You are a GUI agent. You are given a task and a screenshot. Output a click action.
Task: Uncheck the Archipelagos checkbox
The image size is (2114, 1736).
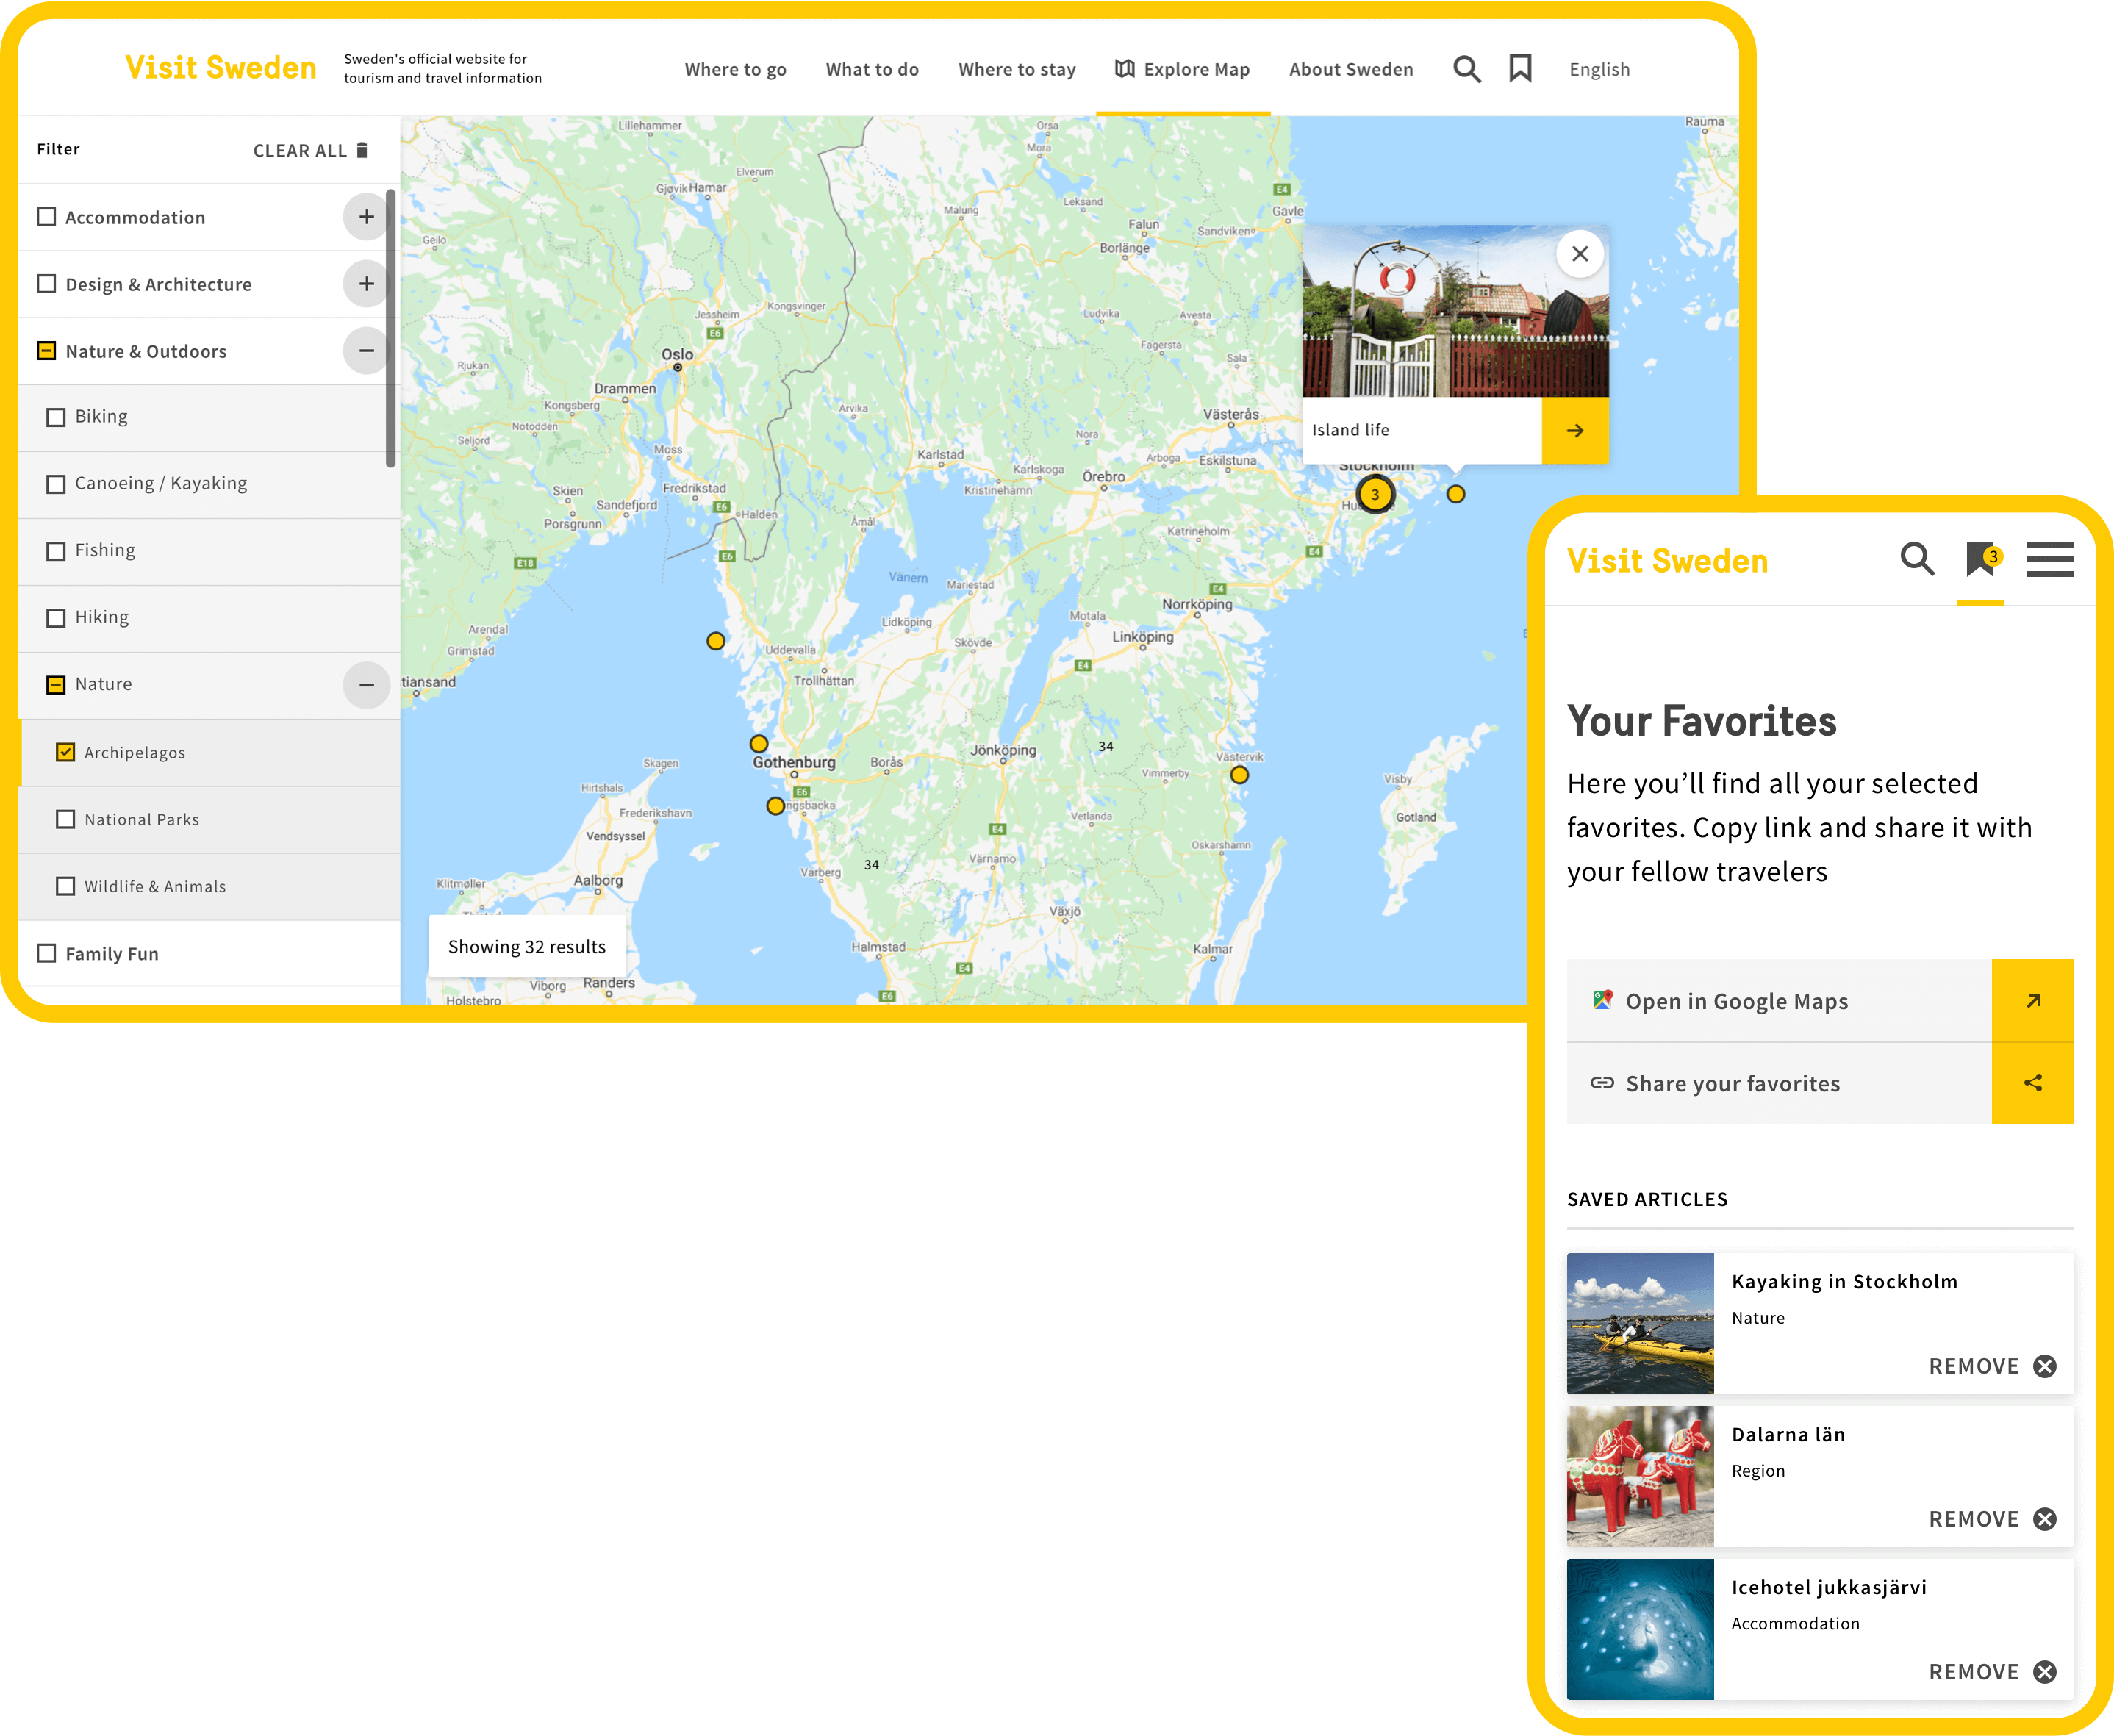point(65,752)
